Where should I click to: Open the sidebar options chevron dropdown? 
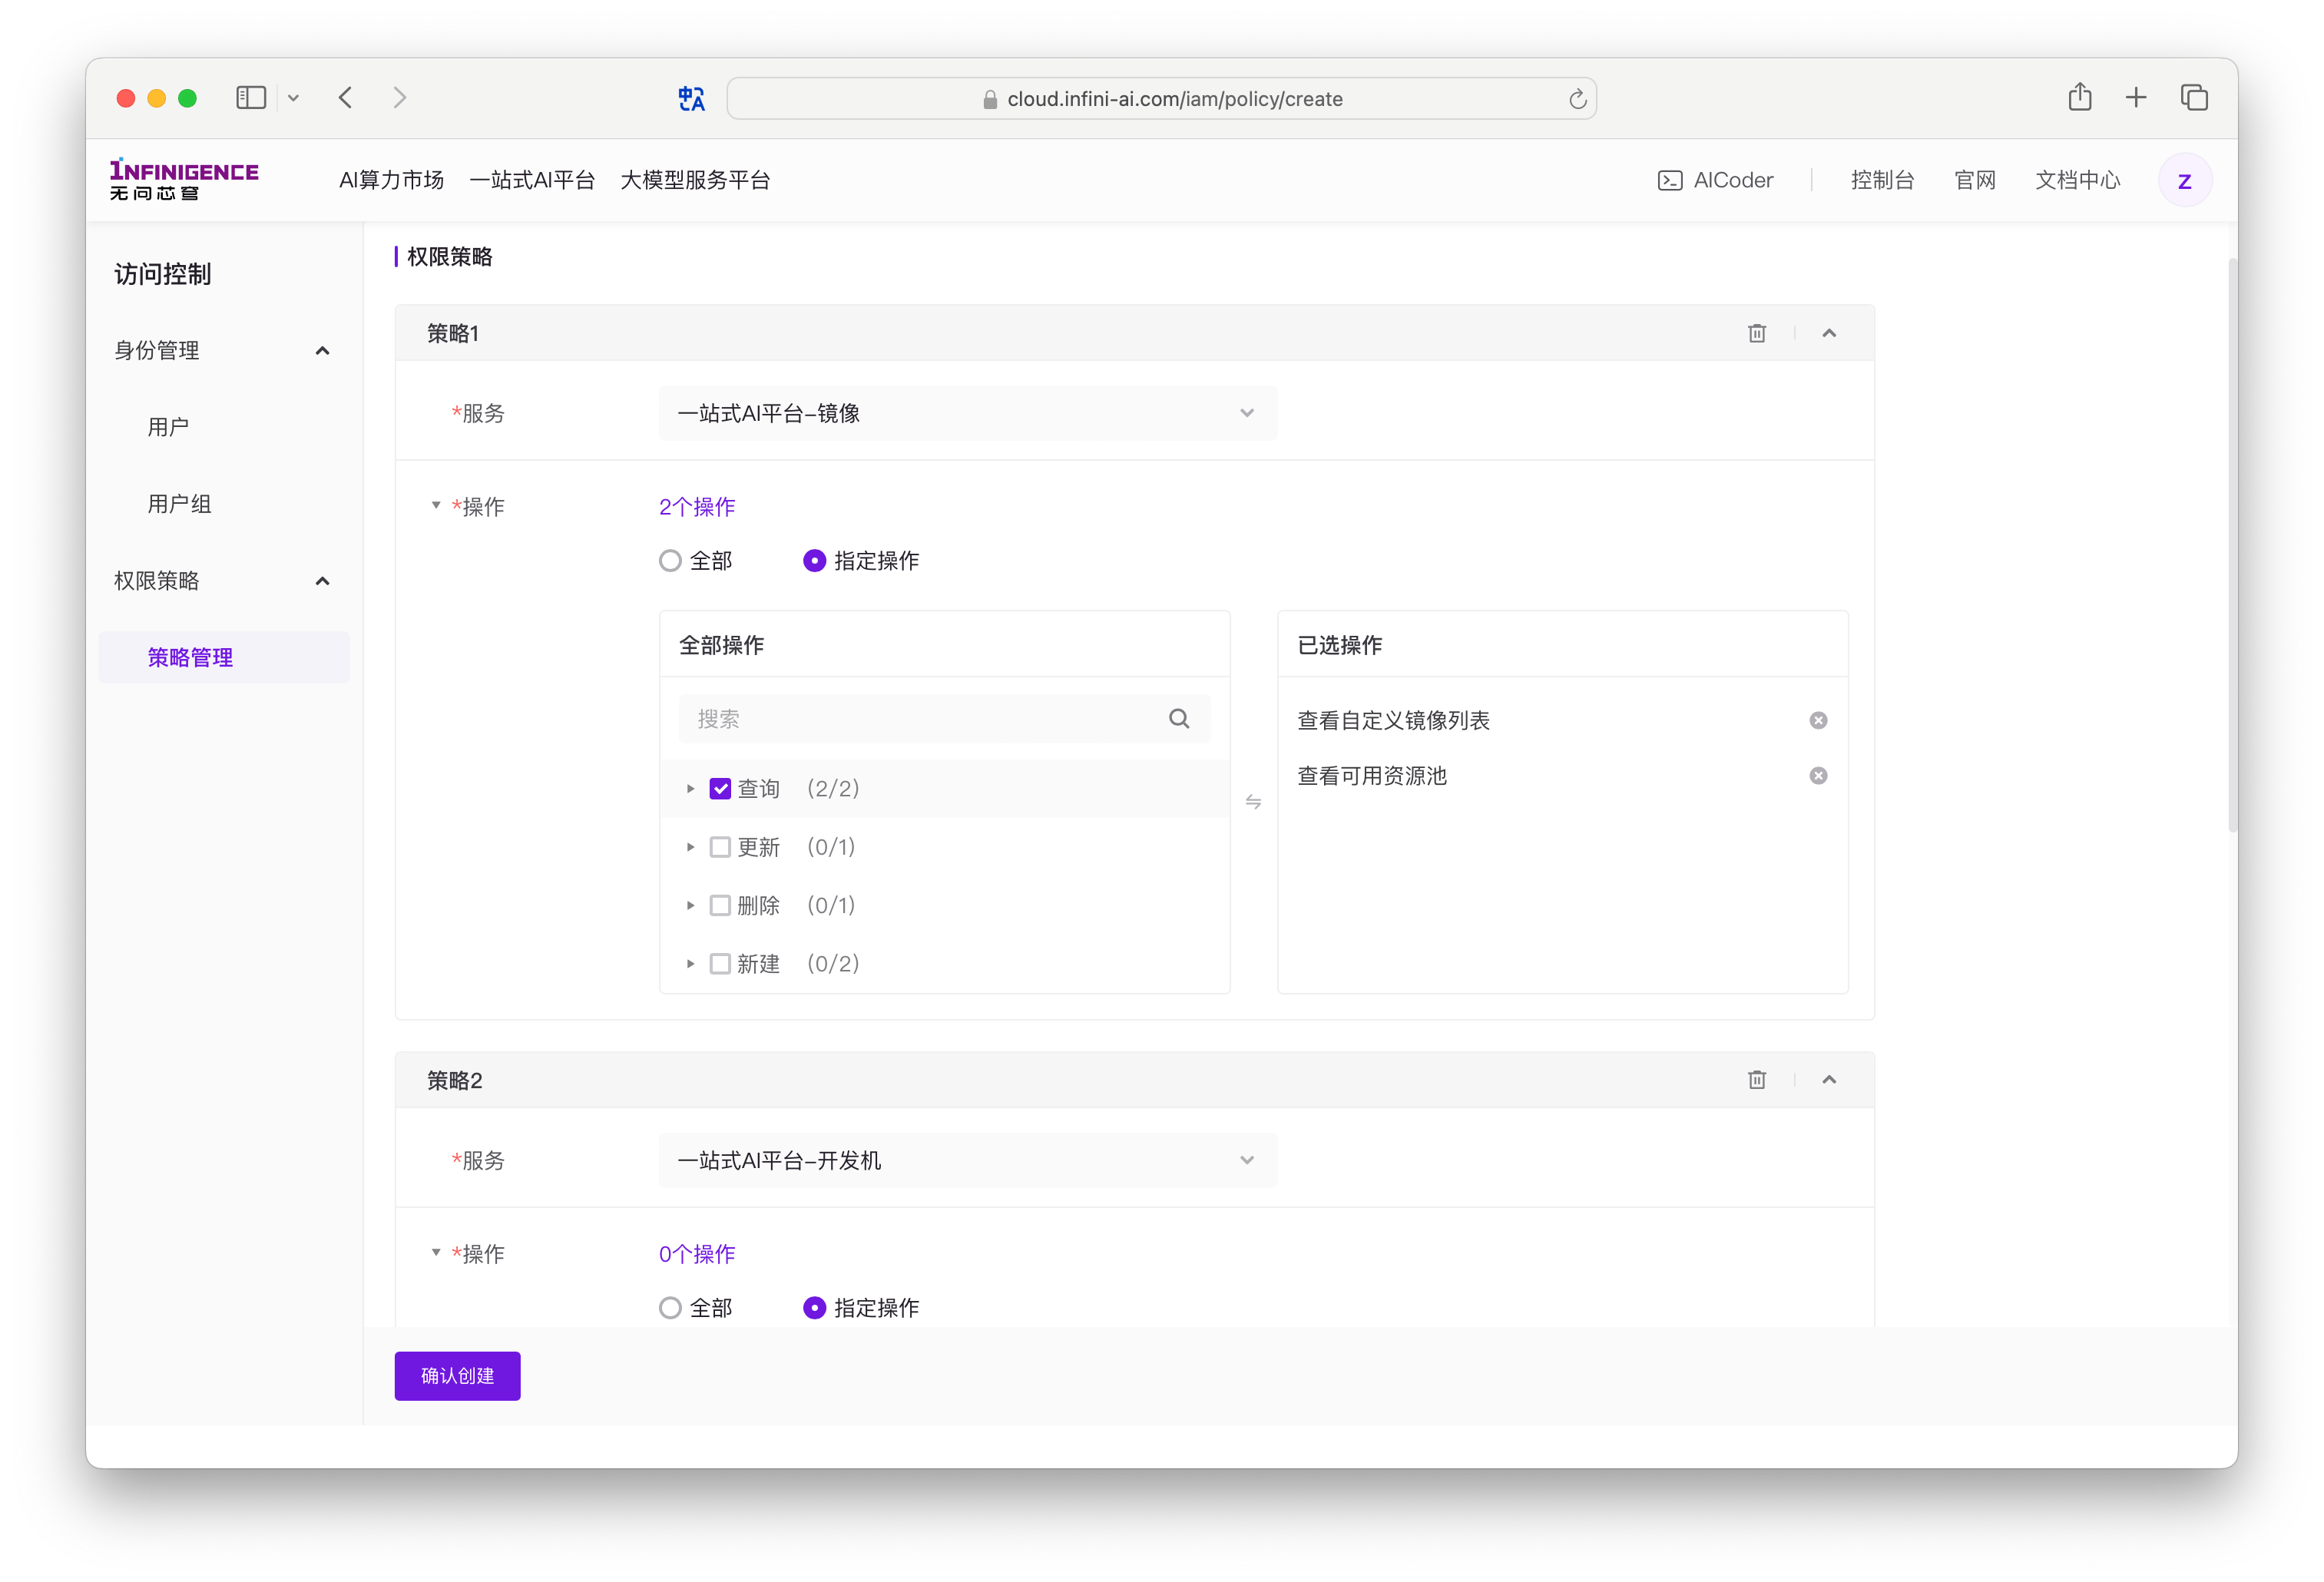293,98
